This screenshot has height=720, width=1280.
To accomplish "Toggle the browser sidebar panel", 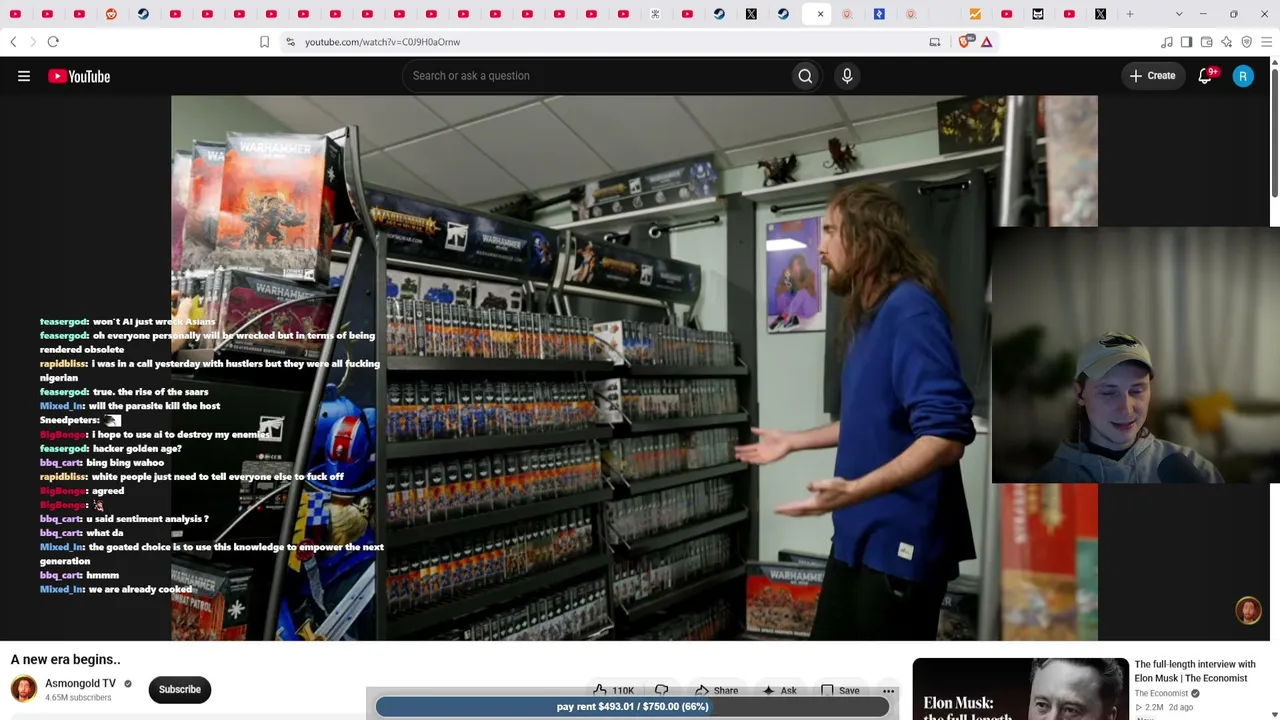I will click(1186, 42).
